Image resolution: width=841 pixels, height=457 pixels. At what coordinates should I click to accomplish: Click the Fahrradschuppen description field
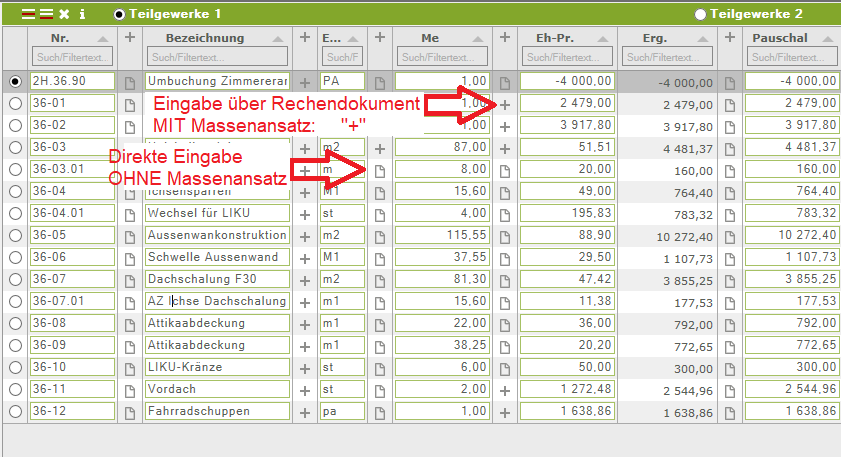(x=216, y=411)
